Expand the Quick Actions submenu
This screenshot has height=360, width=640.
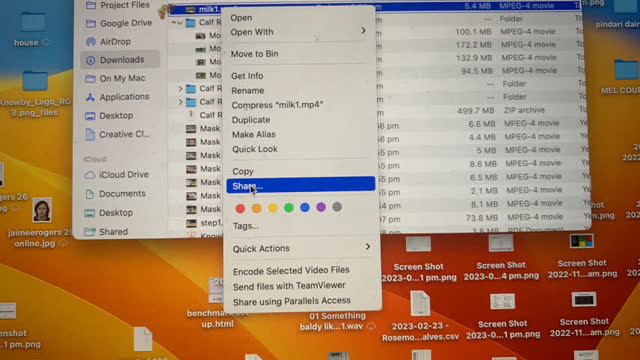(301, 248)
